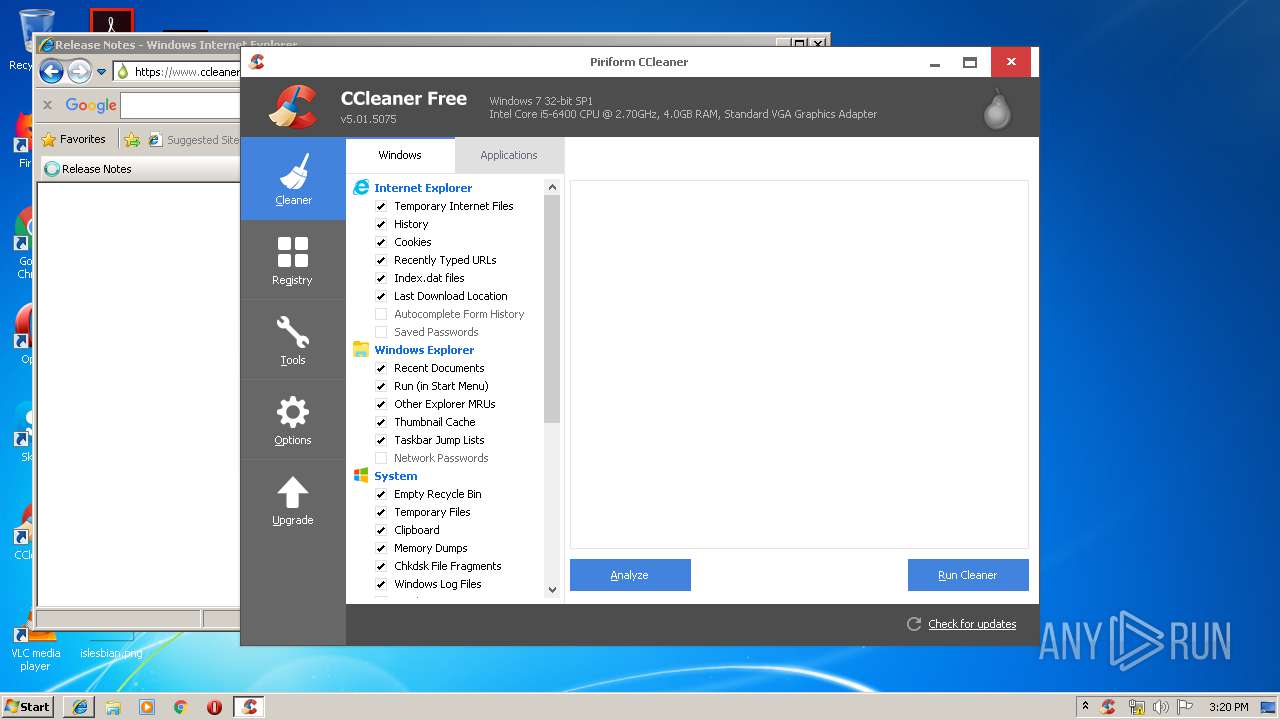Click the Internet Explorer category icon
The width and height of the screenshot is (1280, 720).
click(x=361, y=187)
